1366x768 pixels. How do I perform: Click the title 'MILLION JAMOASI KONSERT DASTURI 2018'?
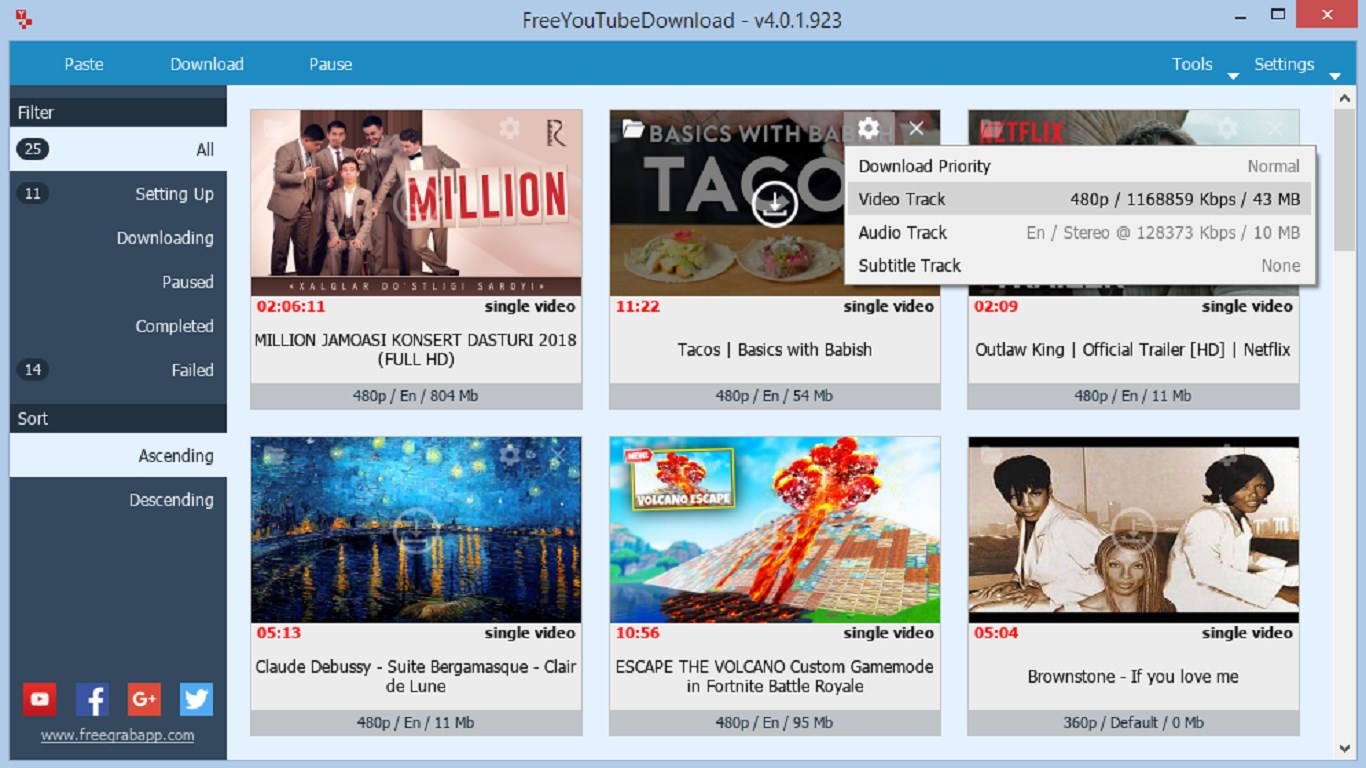(416, 349)
